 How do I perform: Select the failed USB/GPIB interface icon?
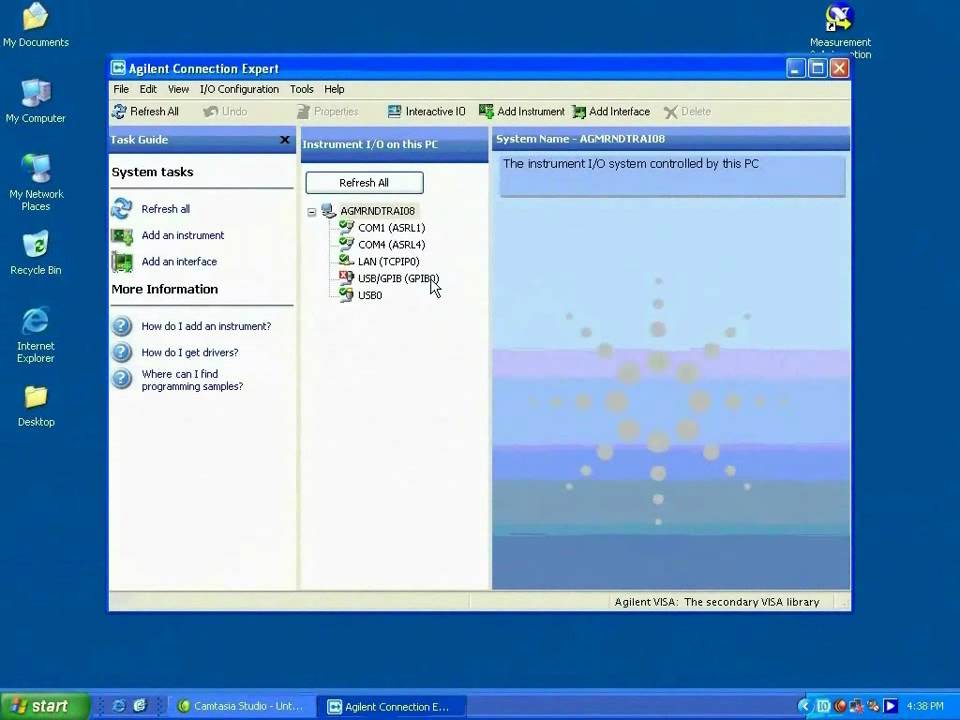347,277
